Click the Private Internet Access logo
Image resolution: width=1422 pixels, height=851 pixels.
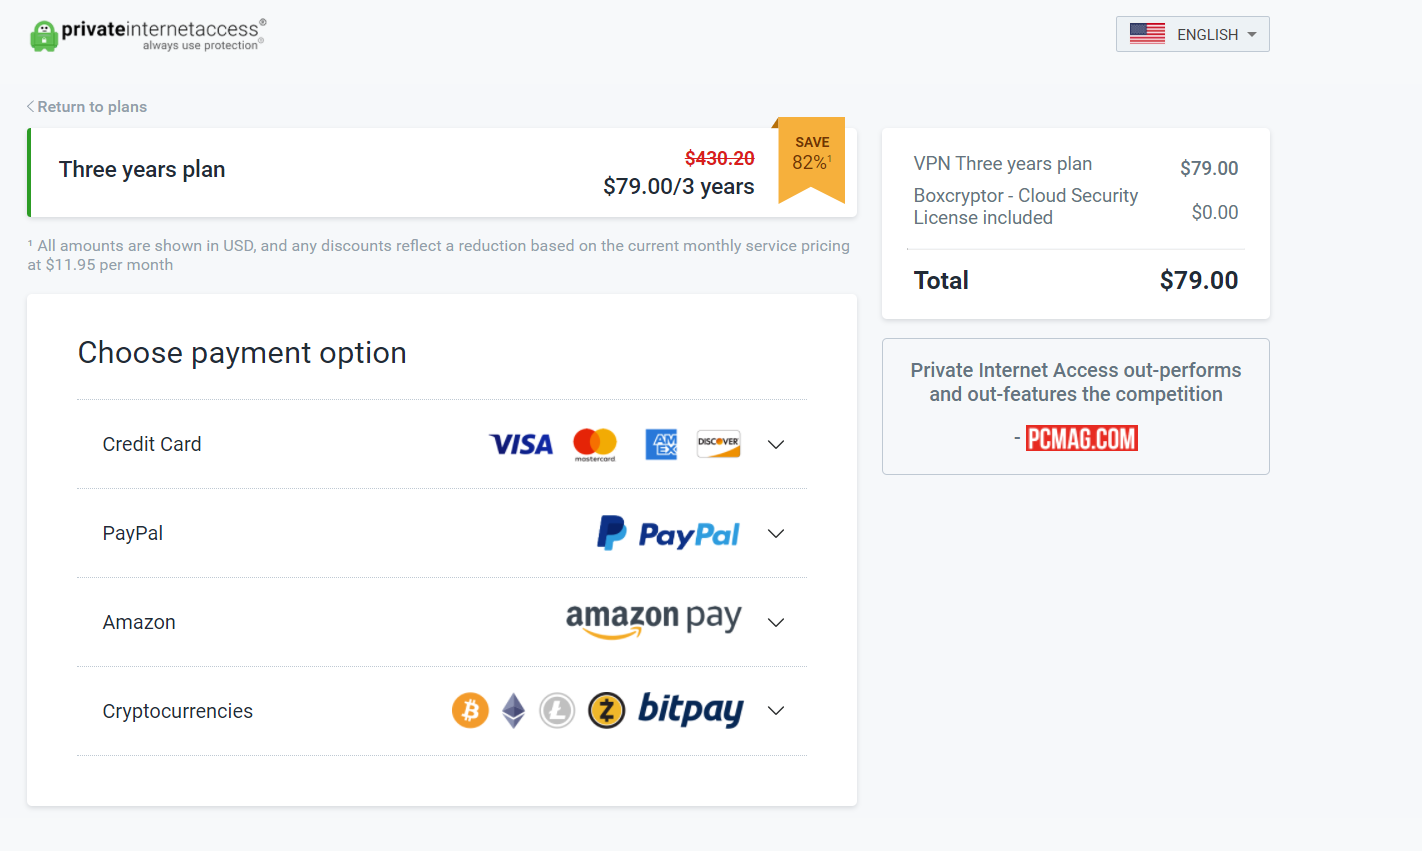148,35
